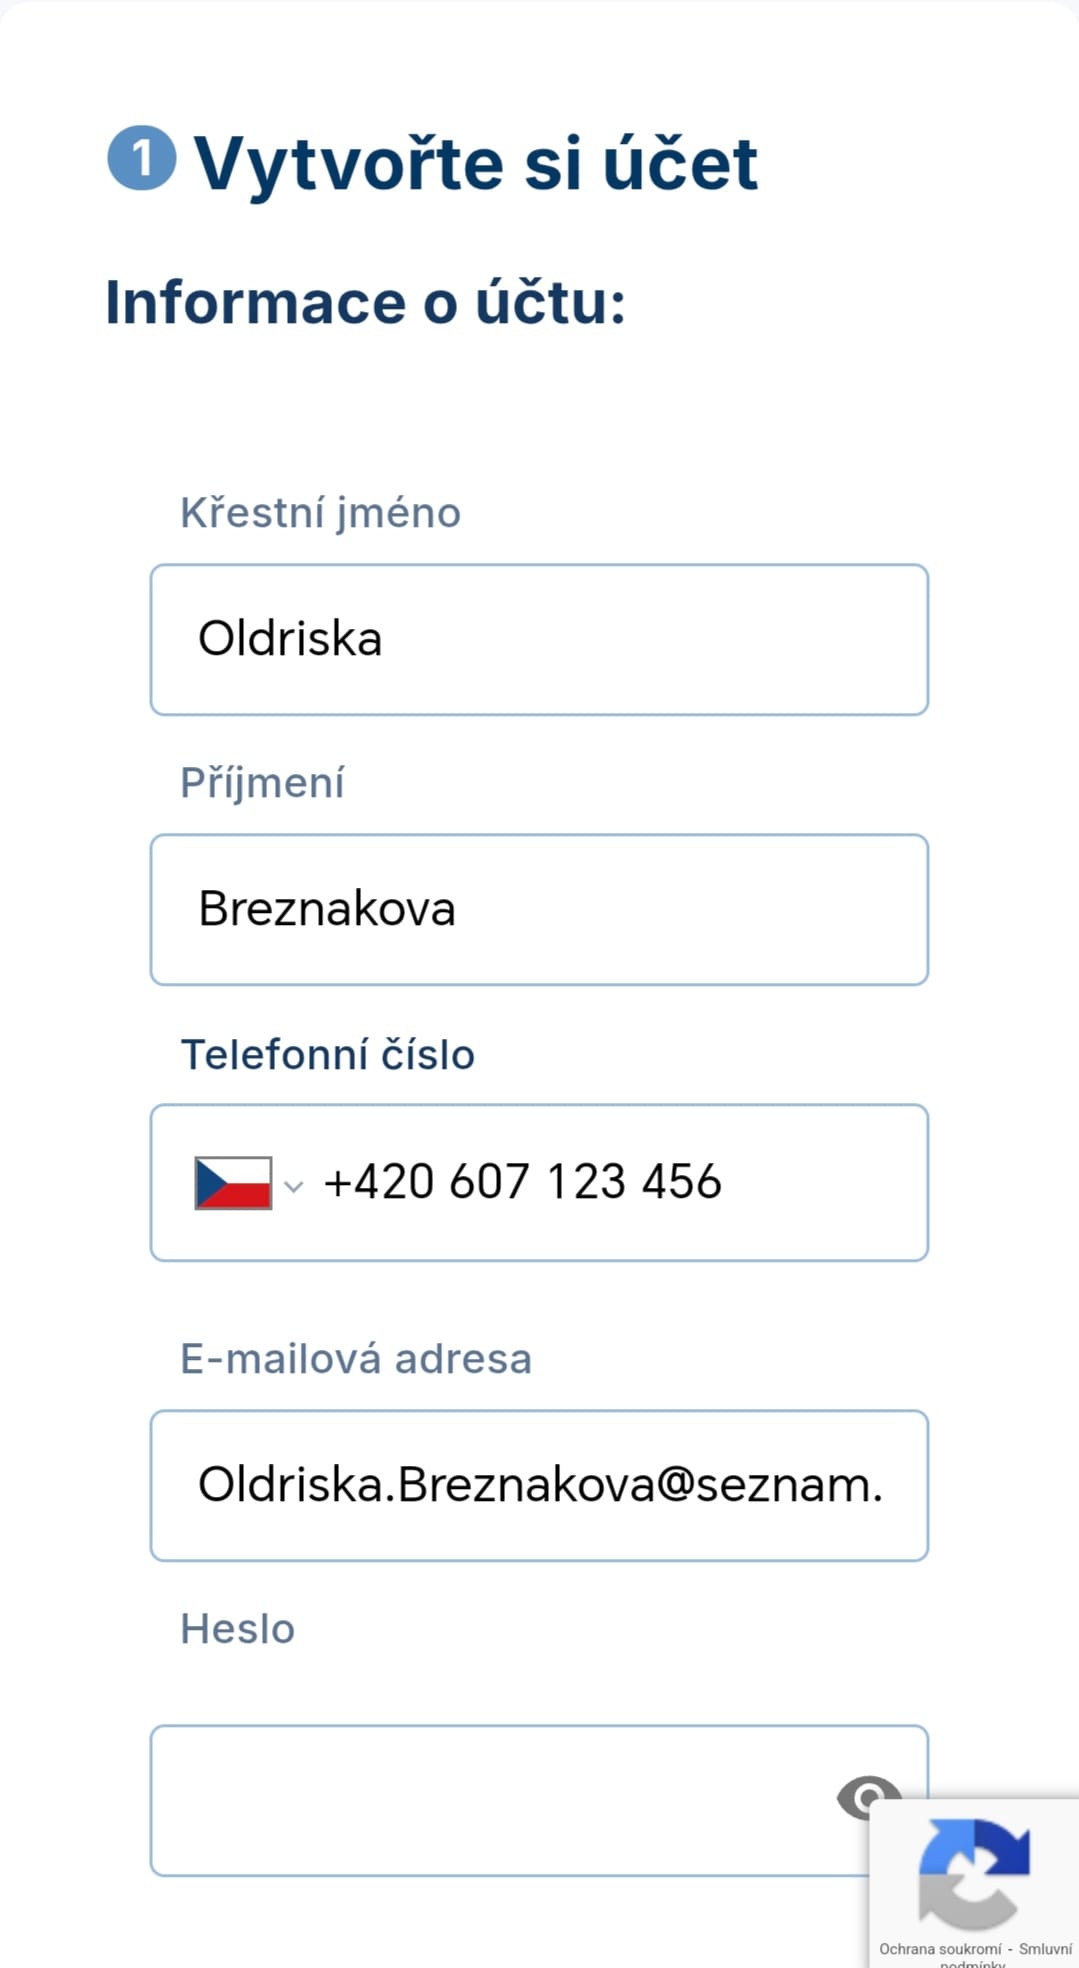Expand the country code chevron
This screenshot has width=1079, height=1968.
293,1186
